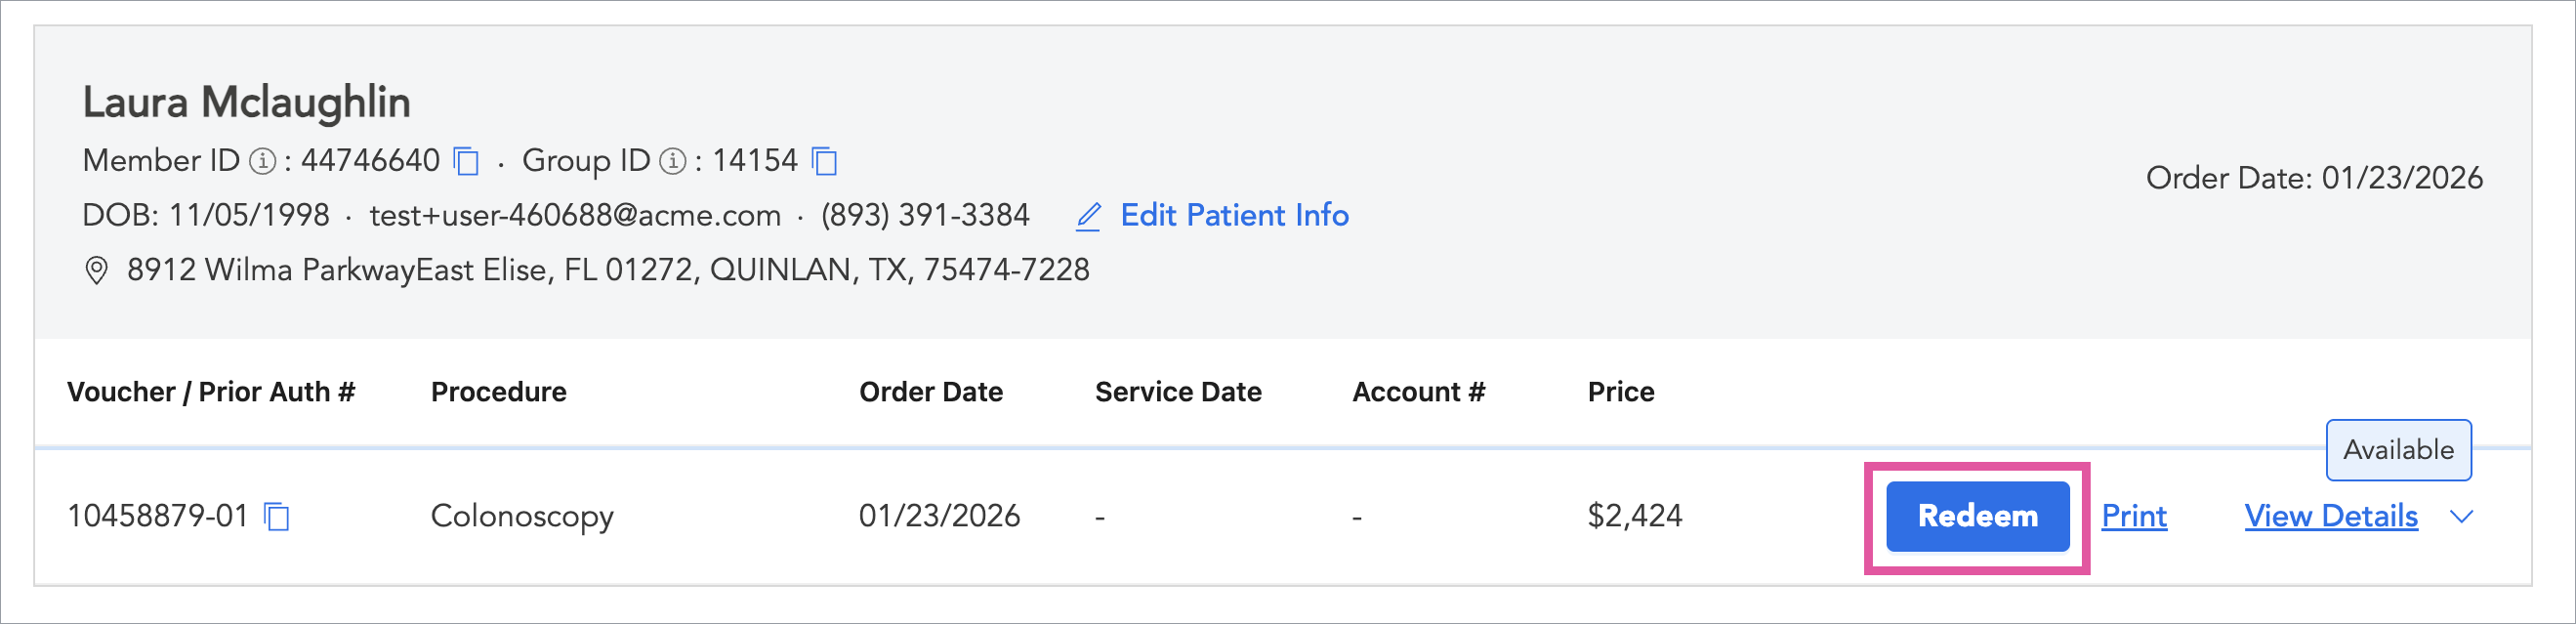Click the pencil edit icon
This screenshot has height=624, width=2576.
point(1088,216)
